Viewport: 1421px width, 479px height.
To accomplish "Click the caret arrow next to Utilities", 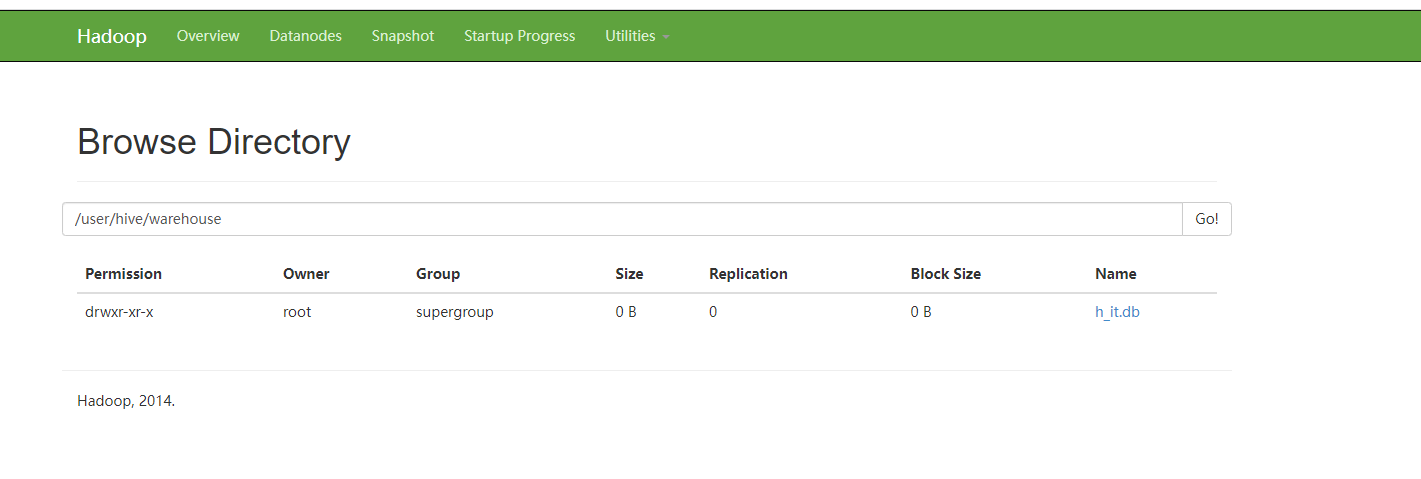I will pos(666,37).
